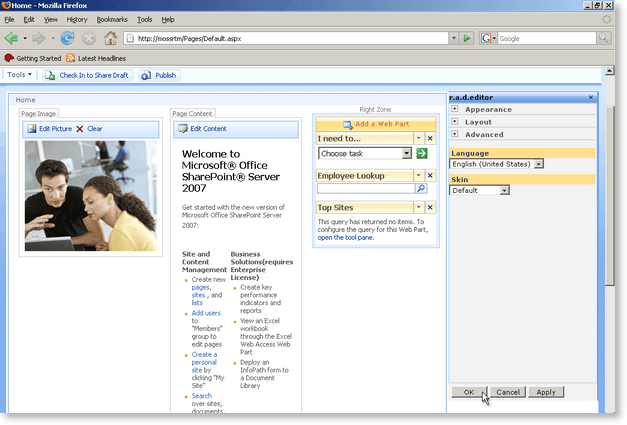Screen dimensions: 627x425
Task: Open the Help menu
Action: click(x=168, y=19)
